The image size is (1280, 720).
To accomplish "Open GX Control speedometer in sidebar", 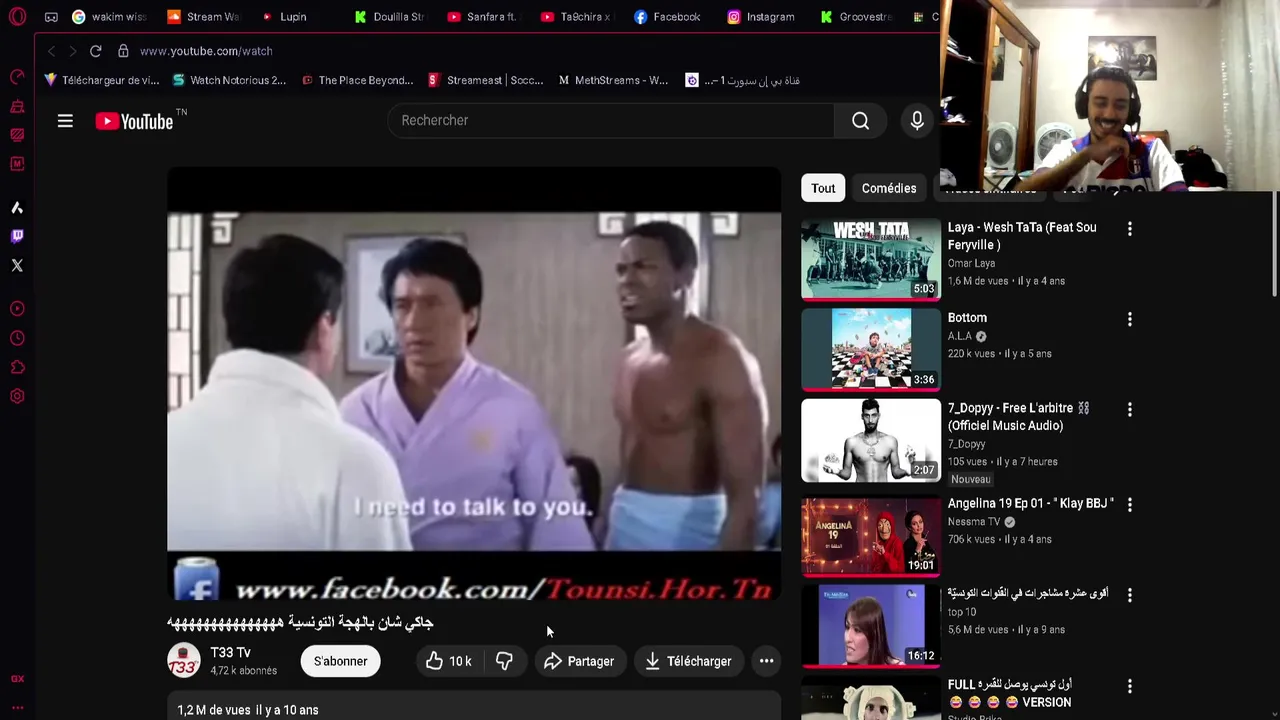I will (x=17, y=77).
